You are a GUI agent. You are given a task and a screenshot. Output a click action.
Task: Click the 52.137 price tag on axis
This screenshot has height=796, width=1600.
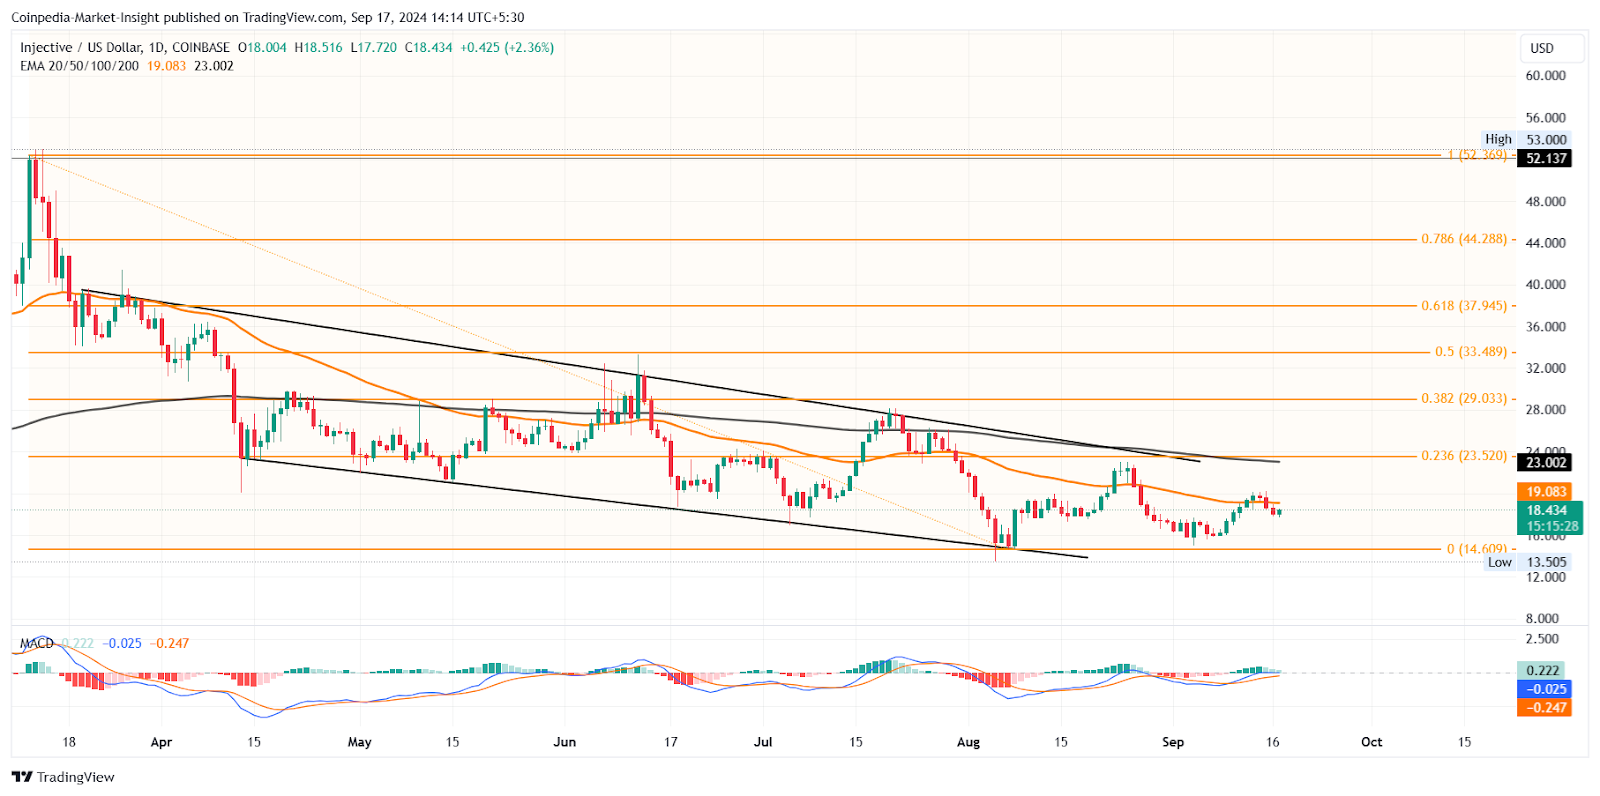click(x=1544, y=158)
